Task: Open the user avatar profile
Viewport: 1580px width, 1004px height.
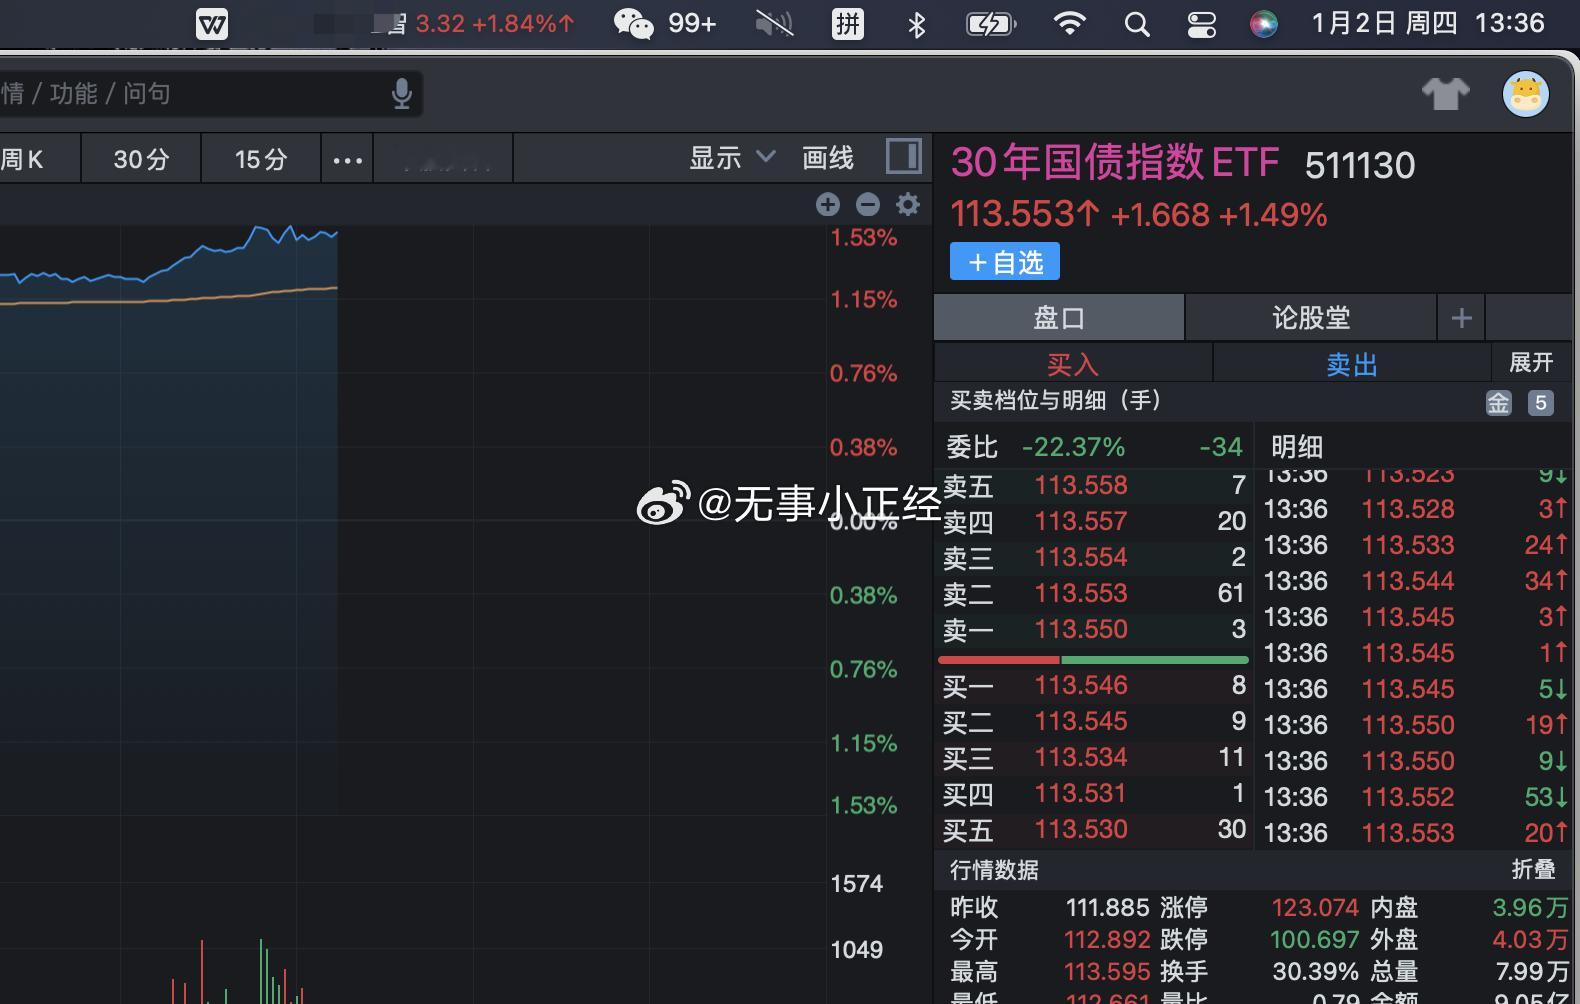Action: coord(1526,94)
